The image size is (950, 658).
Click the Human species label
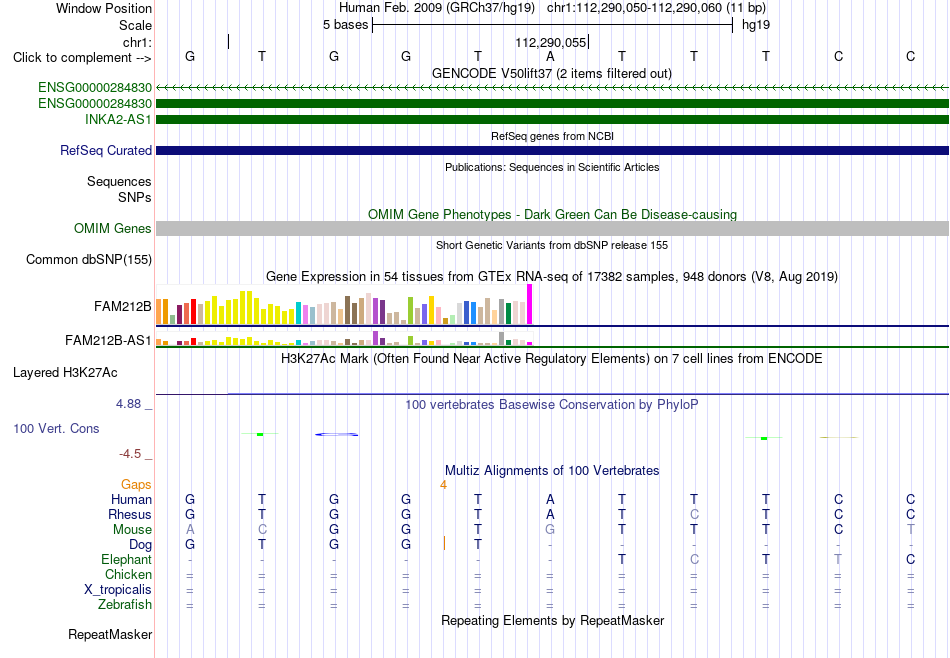tap(131, 499)
